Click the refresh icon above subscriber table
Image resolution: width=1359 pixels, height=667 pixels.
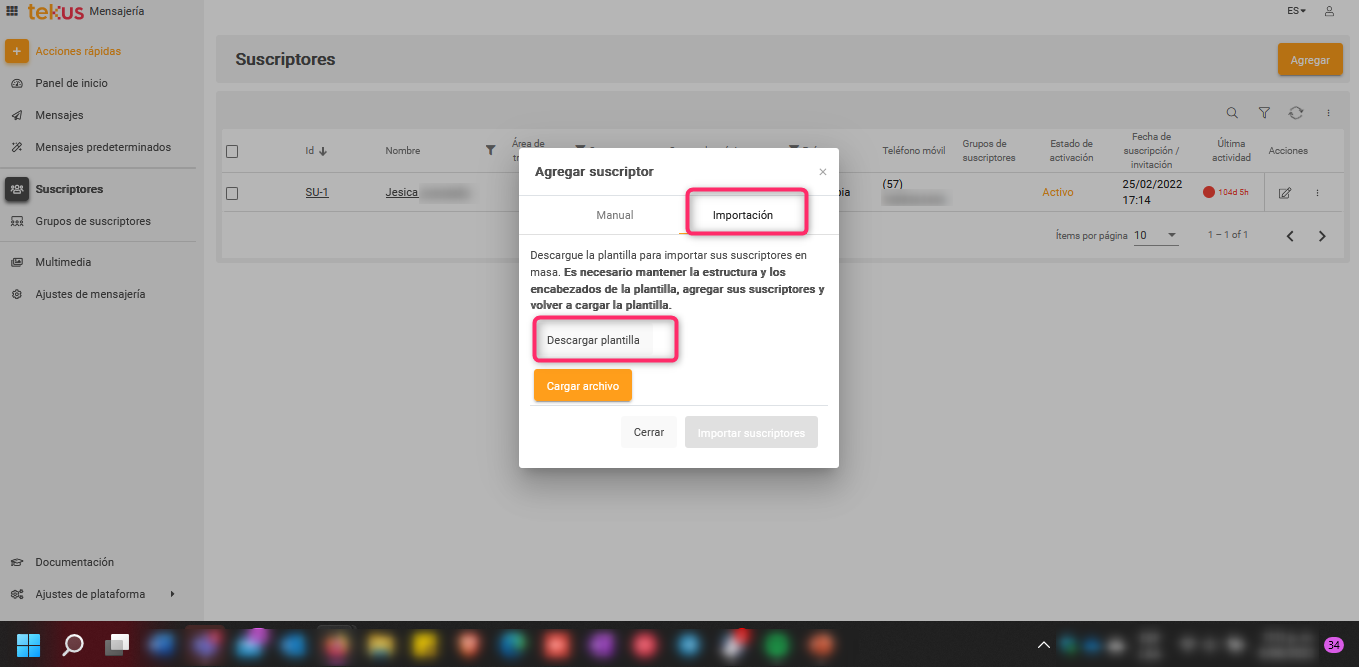[1296, 113]
